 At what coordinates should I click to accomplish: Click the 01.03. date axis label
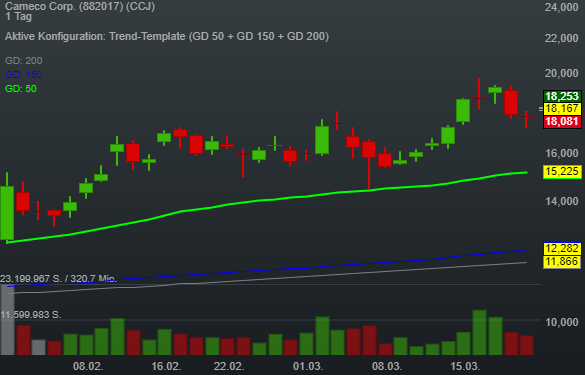click(x=308, y=366)
